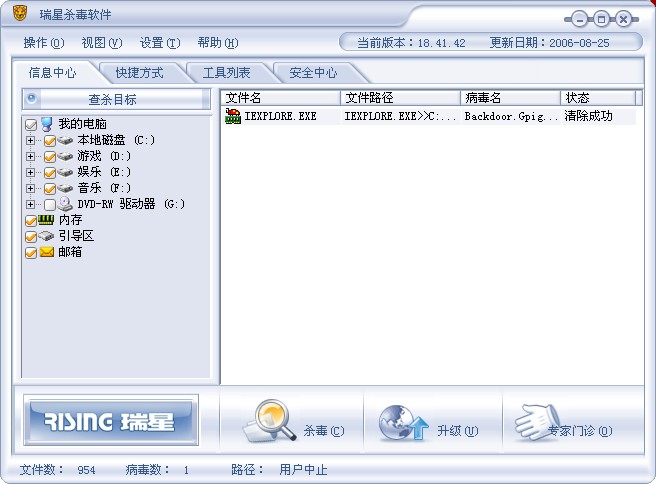Click the 当前版本 18.41.42 text
The width and height of the screenshot is (656, 484).
[411, 43]
